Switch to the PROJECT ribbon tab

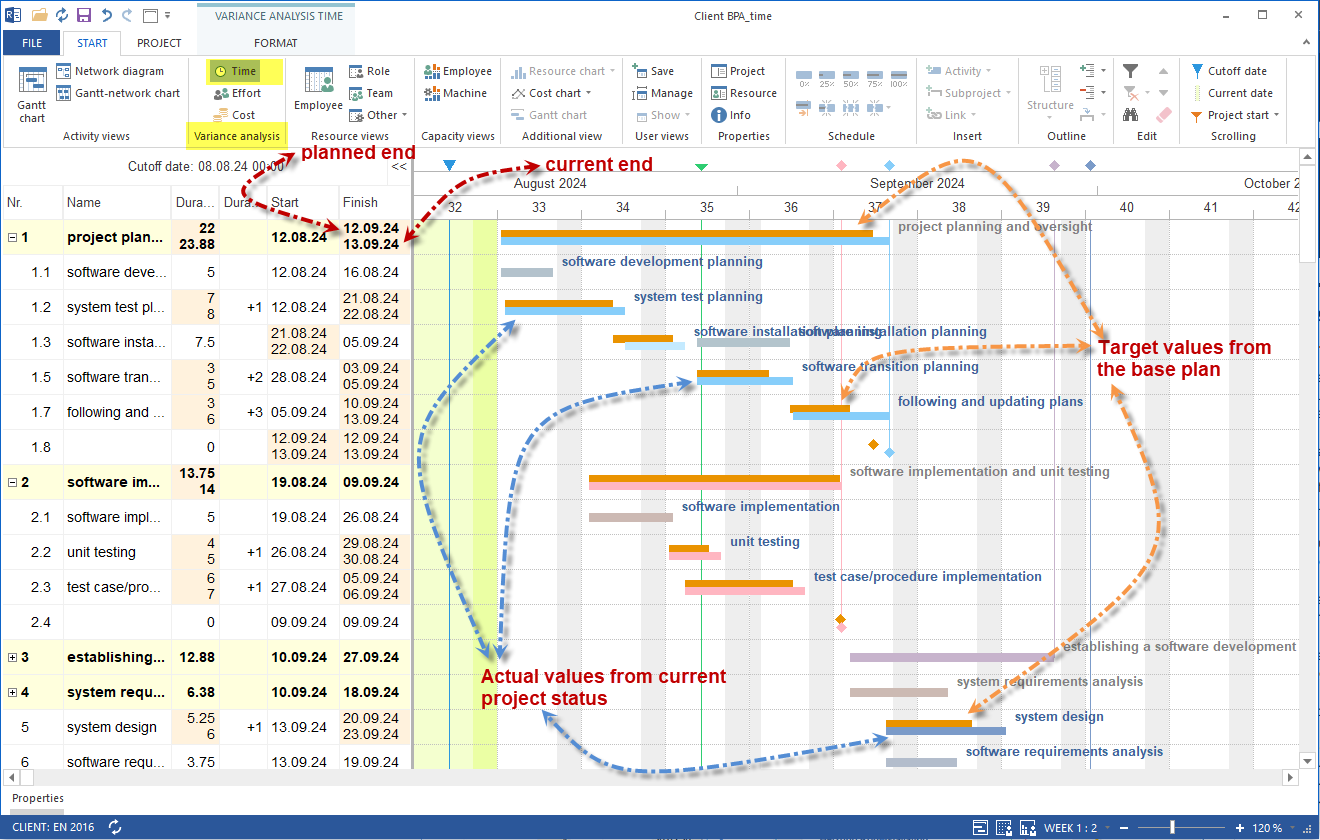pyautogui.click(x=159, y=43)
